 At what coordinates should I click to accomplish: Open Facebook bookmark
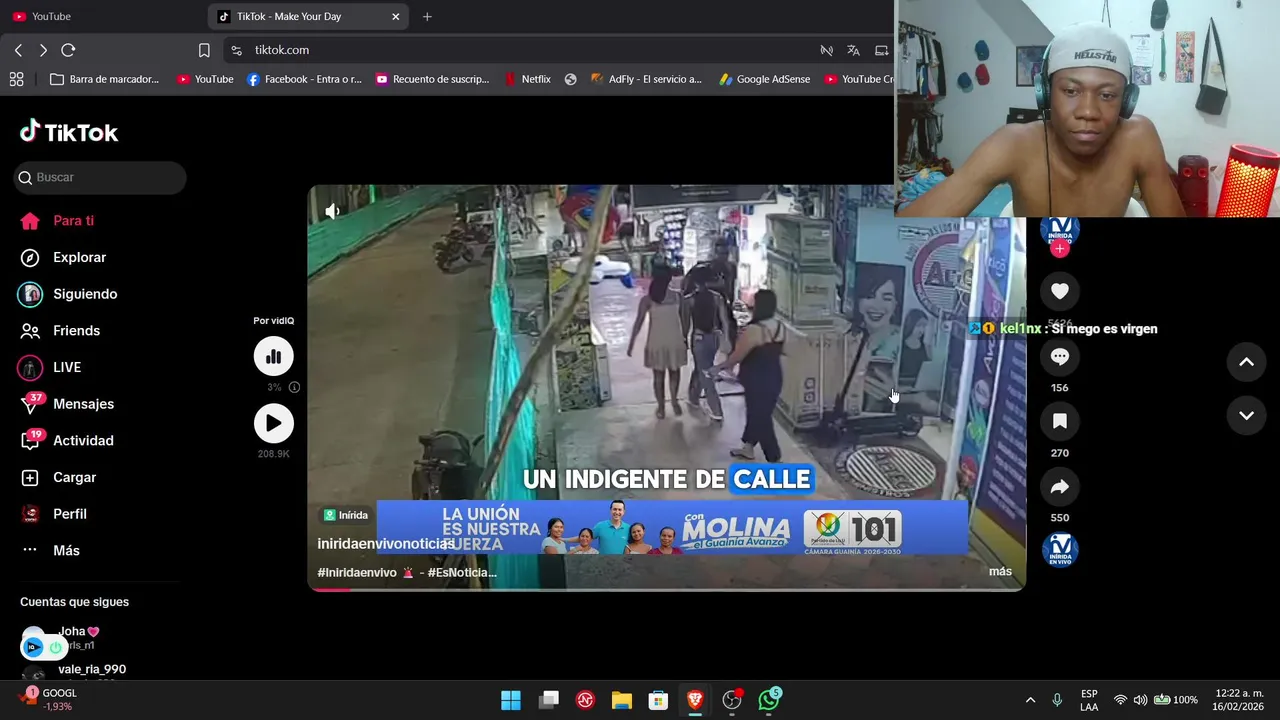click(x=304, y=79)
